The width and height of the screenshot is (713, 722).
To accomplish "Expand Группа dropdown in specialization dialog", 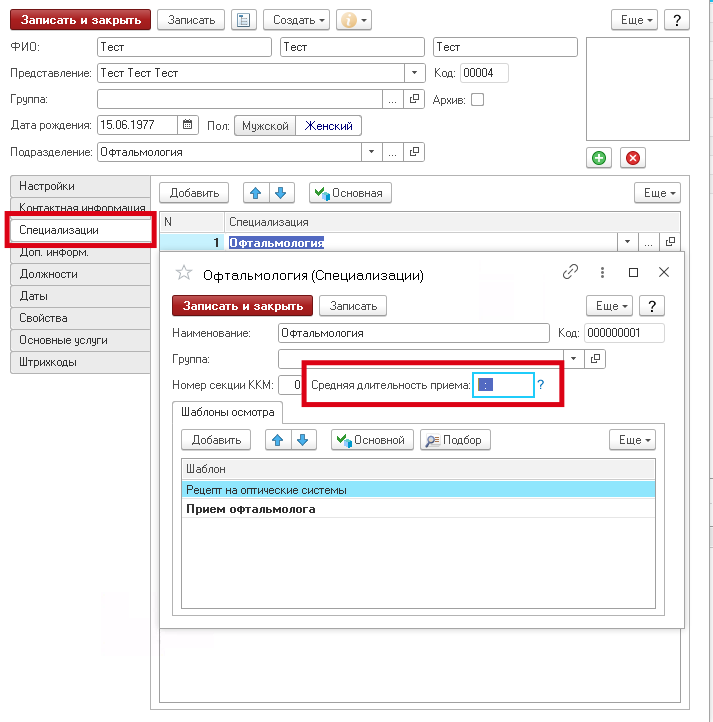I will tap(574, 358).
